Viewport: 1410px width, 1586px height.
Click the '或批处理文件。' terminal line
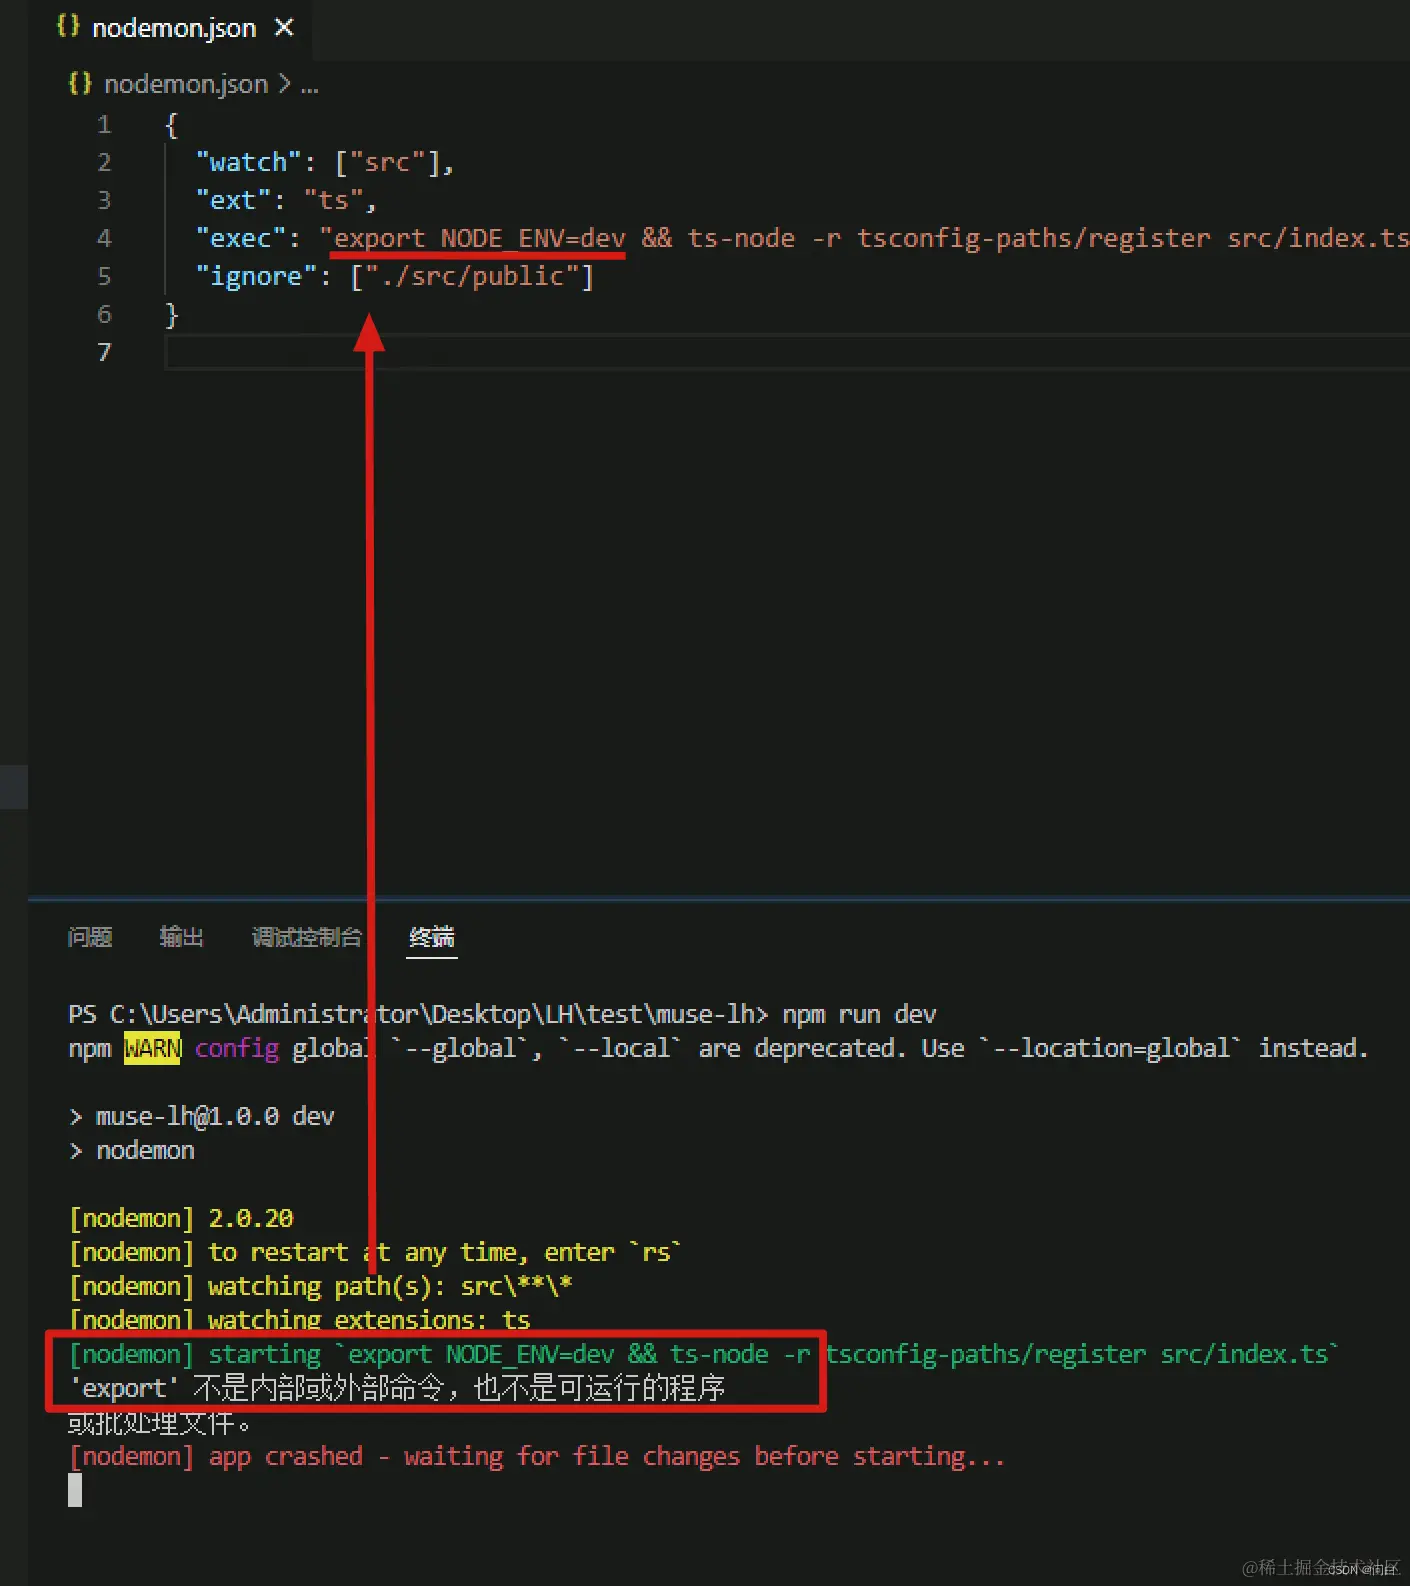click(x=159, y=1422)
